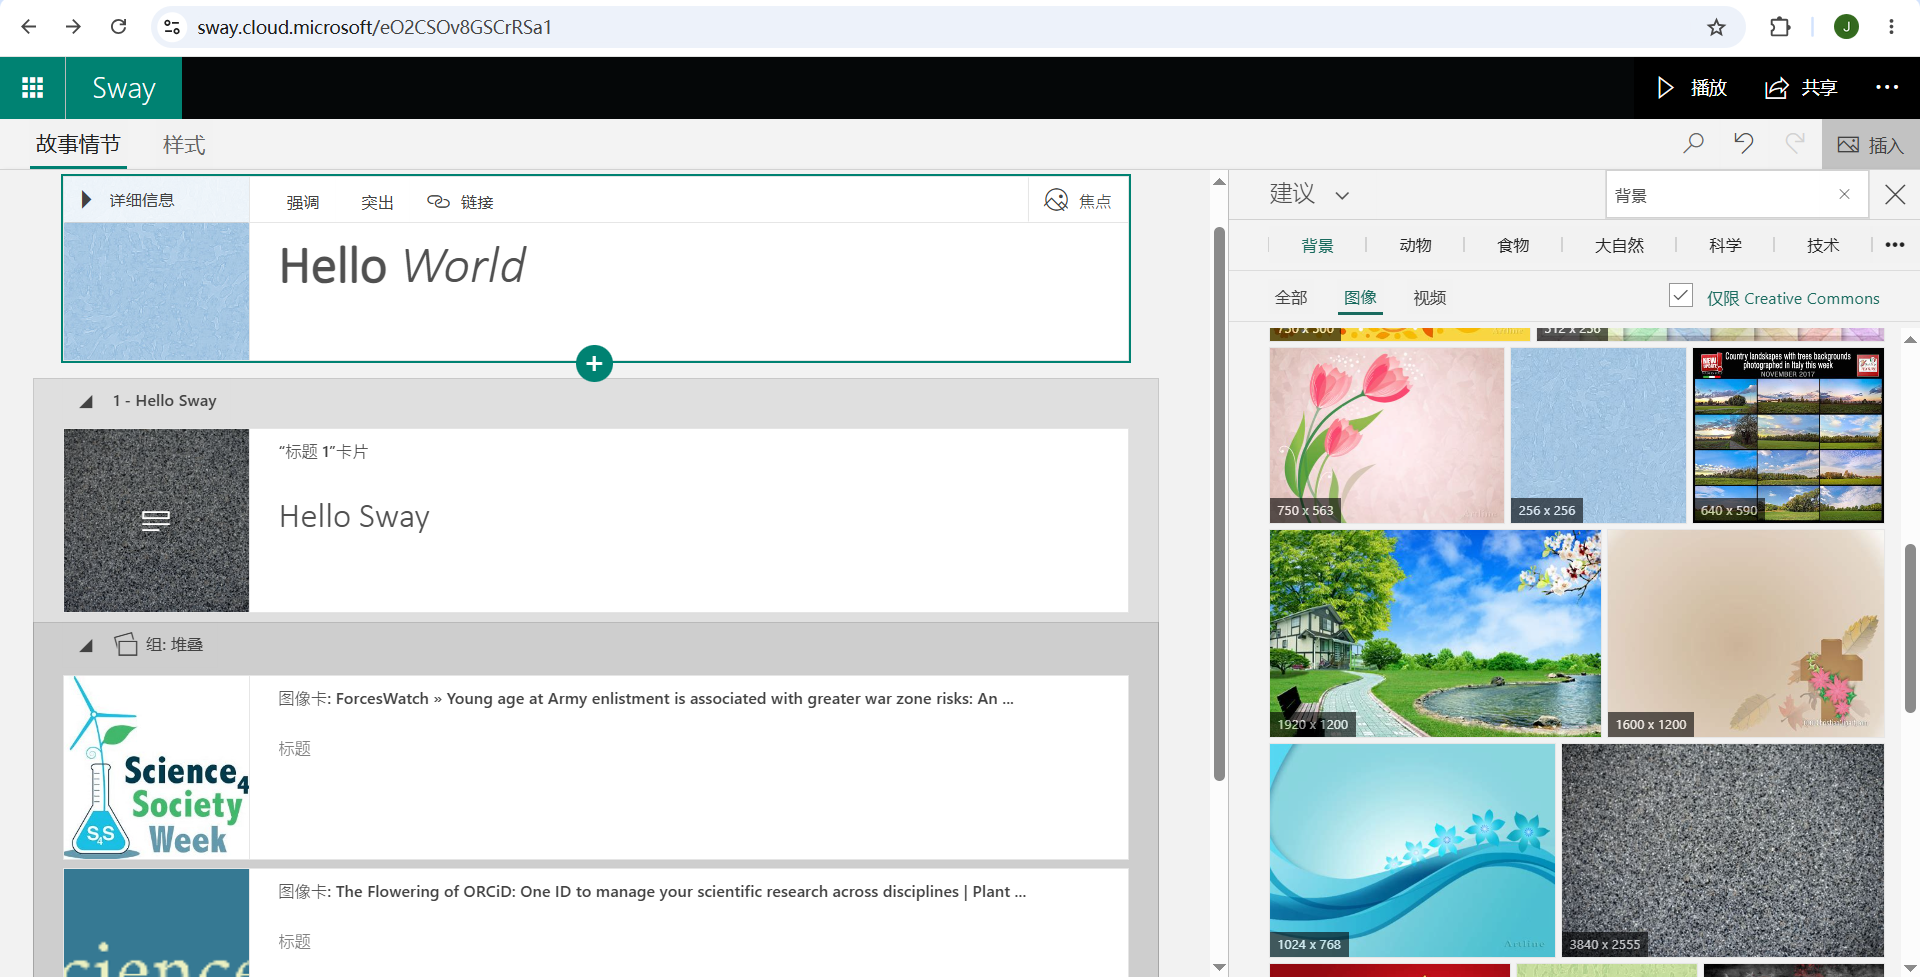Add a 链接 link to the title
The height and width of the screenshot is (977, 1920).
tap(460, 202)
